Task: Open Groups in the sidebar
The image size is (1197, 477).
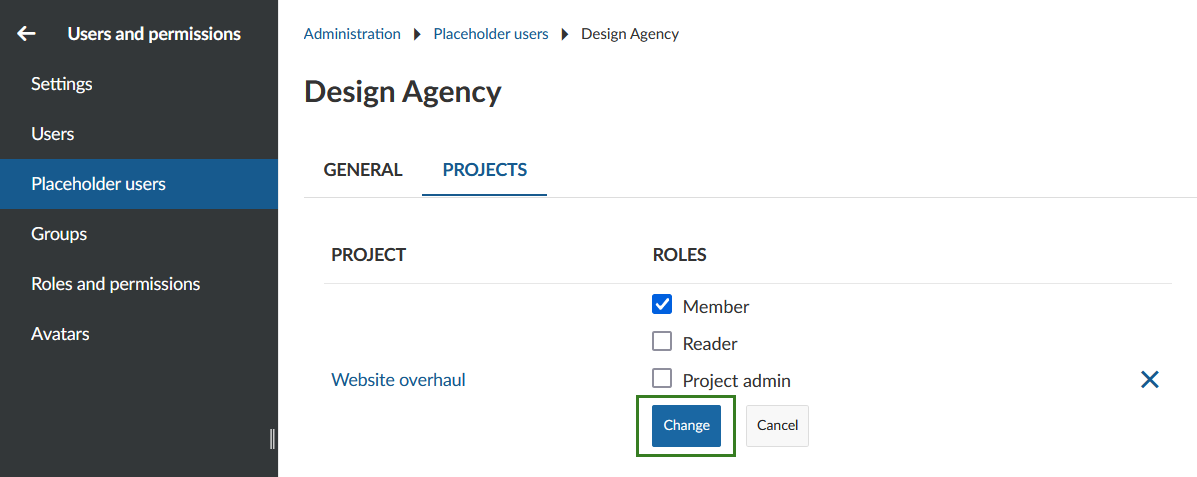Action: pyautogui.click(x=59, y=234)
